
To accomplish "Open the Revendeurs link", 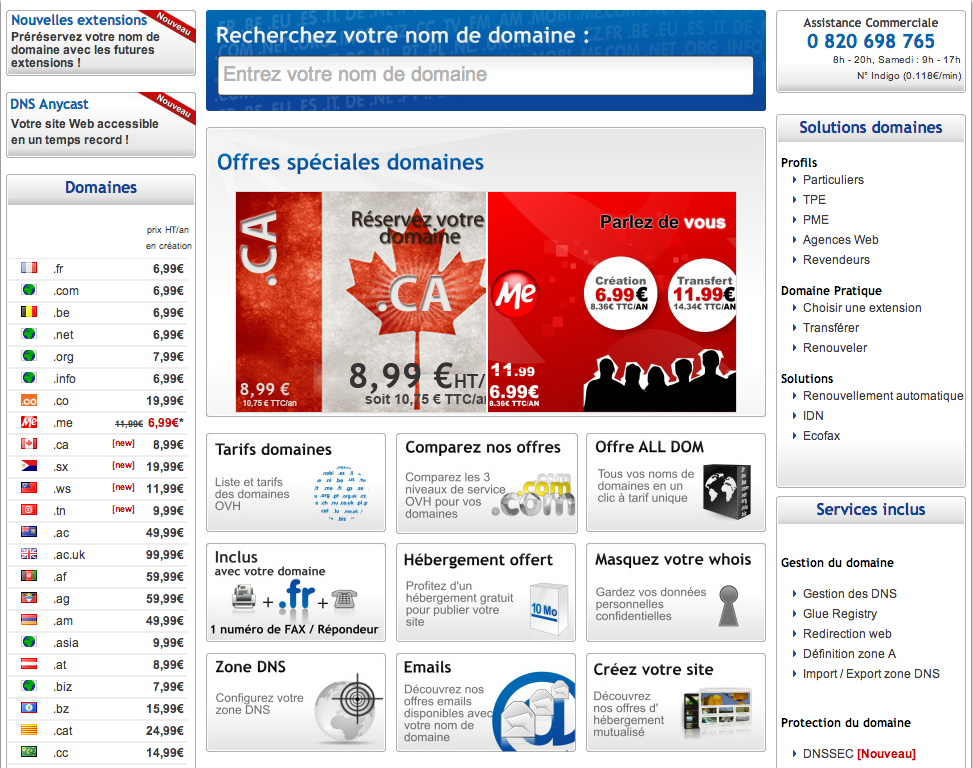I will (836, 260).
